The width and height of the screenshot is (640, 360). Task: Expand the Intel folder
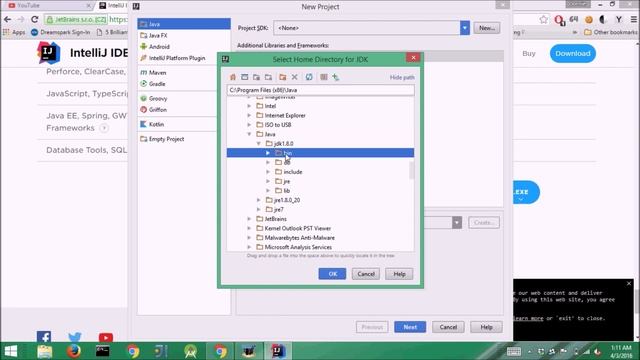click(x=249, y=106)
